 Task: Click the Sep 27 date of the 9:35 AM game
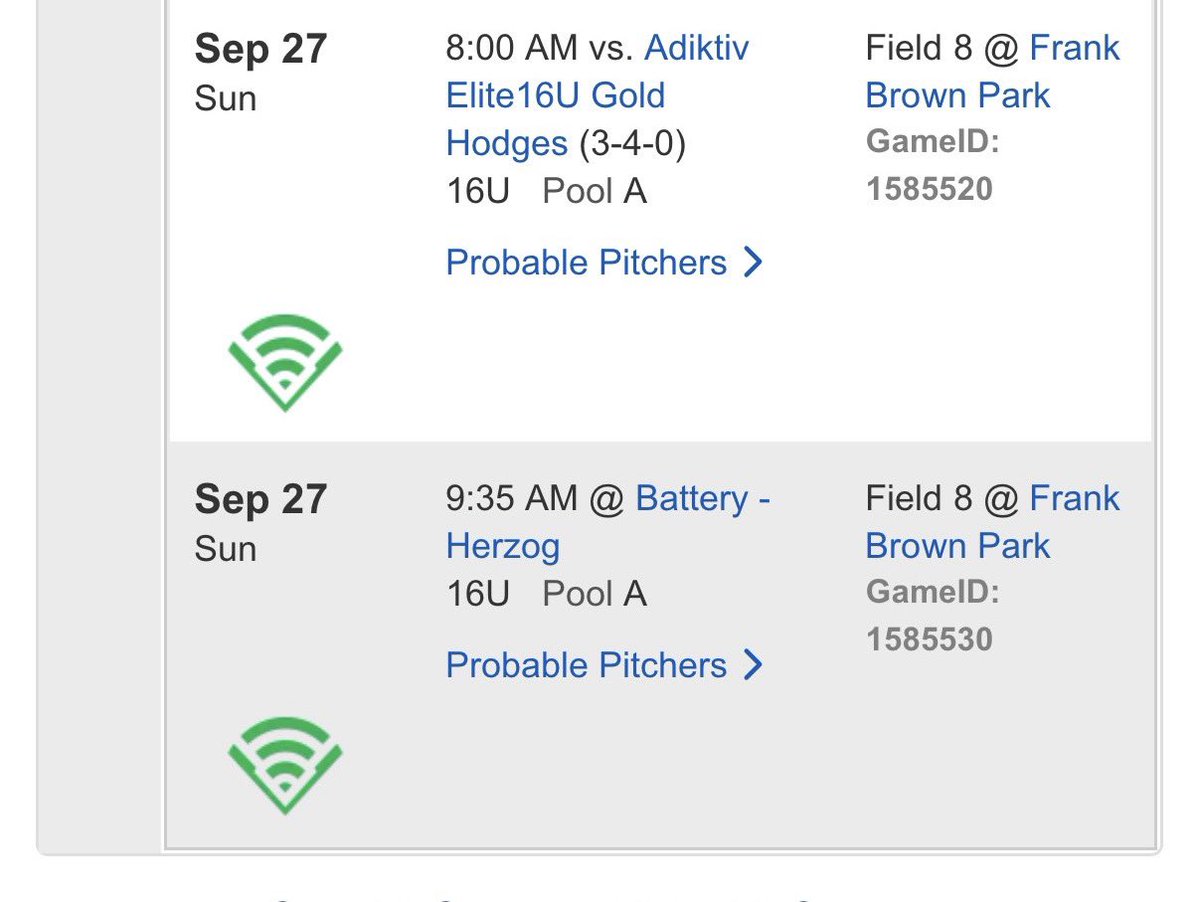(x=261, y=499)
